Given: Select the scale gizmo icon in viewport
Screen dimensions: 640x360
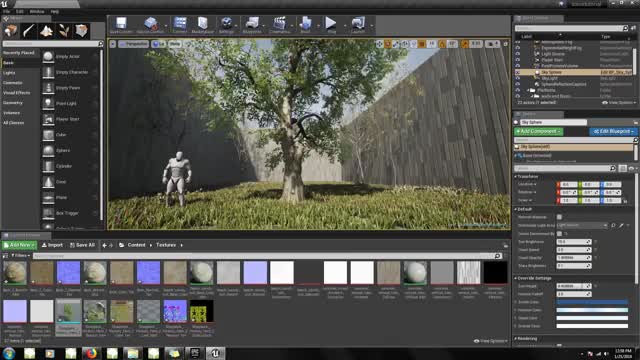Looking at the screenshot, I should click(396, 44).
